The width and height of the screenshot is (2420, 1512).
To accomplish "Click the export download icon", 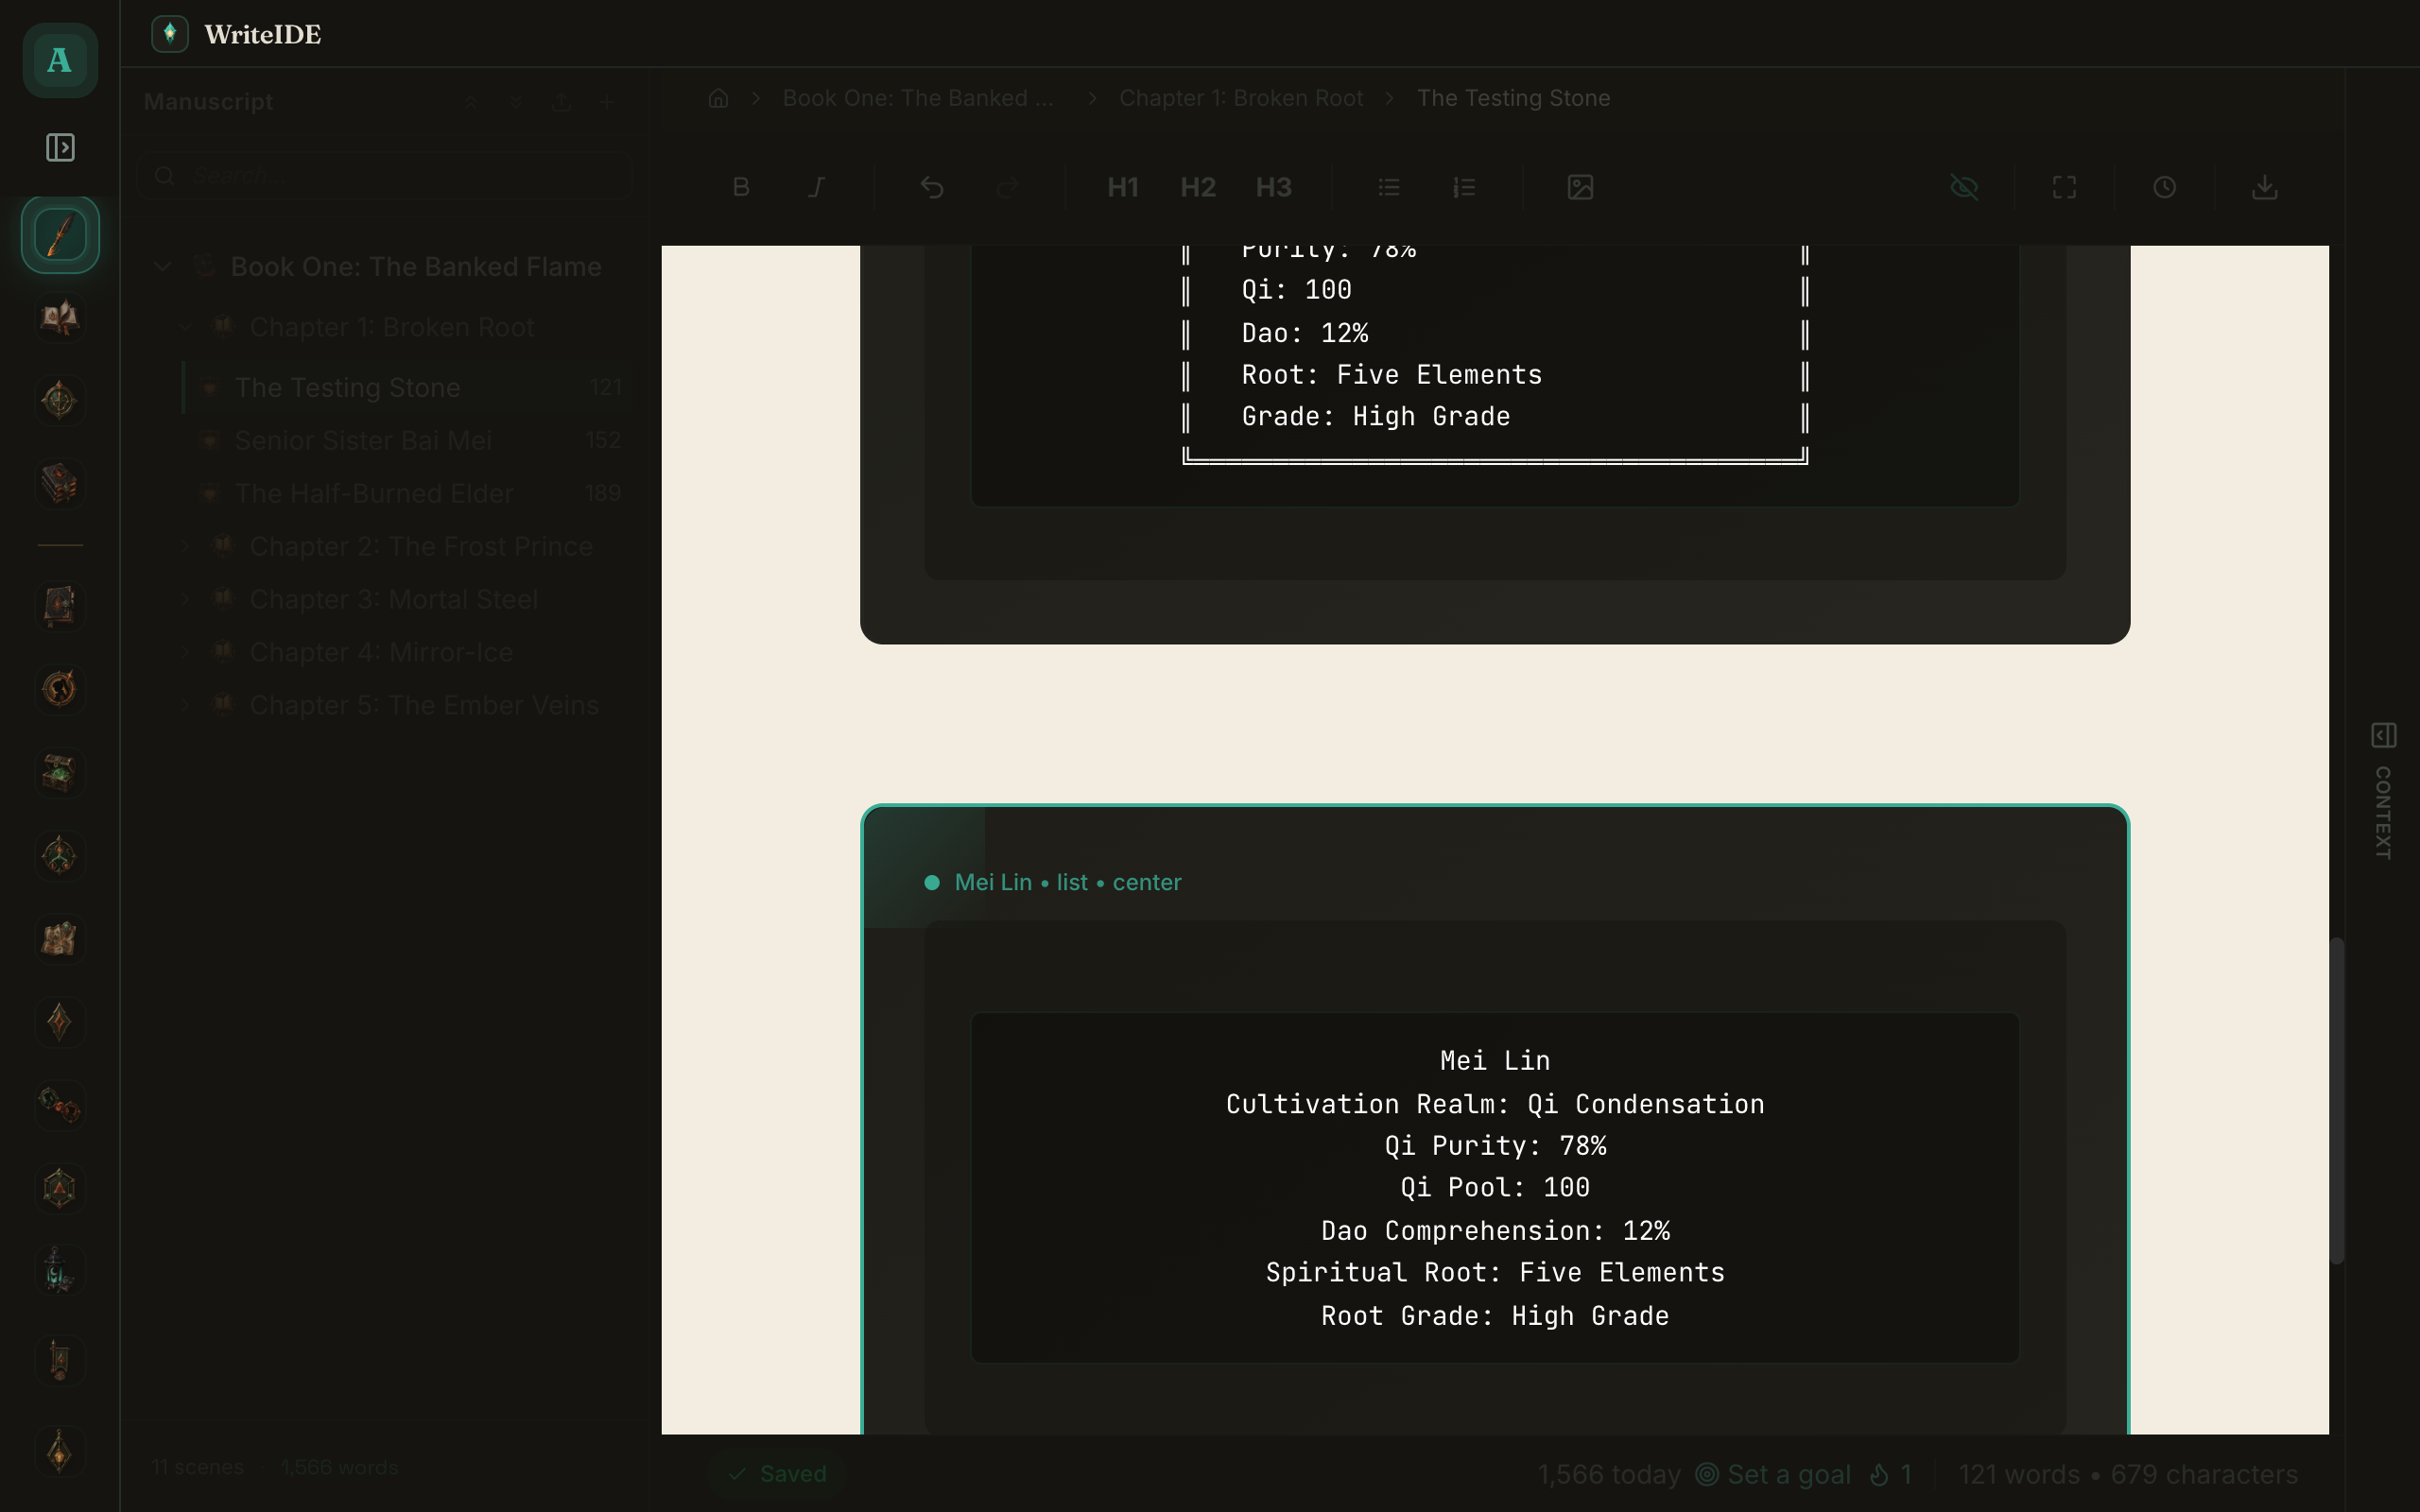I will click(2264, 187).
